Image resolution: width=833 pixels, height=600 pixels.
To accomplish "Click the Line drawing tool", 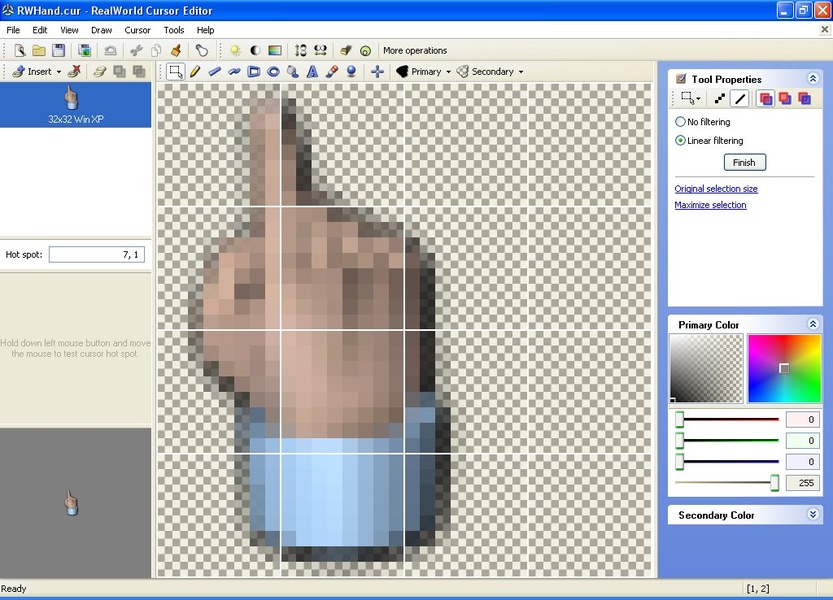I will [x=214, y=72].
